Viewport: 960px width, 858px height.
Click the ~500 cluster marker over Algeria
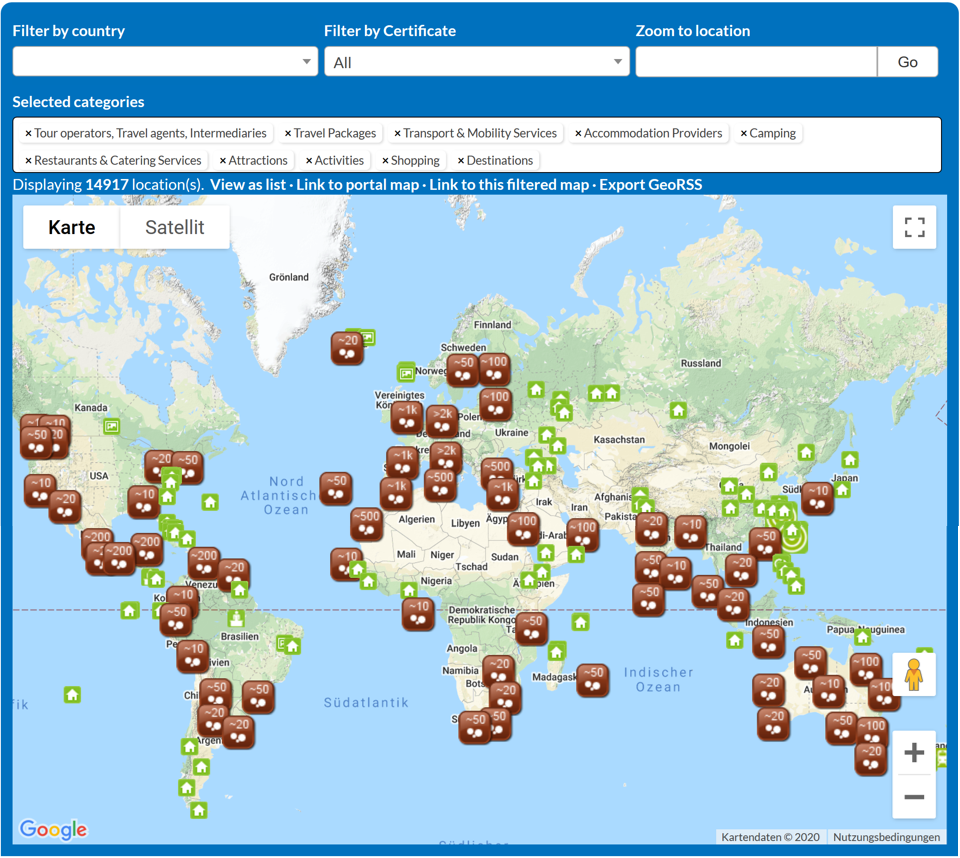[x=366, y=523]
